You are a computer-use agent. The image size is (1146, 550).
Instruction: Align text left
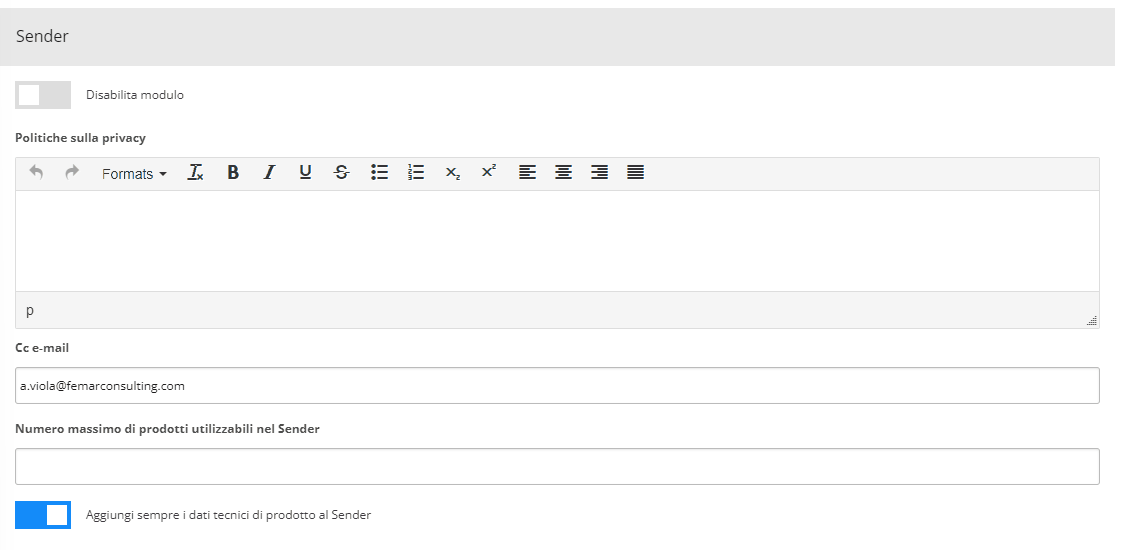click(527, 173)
